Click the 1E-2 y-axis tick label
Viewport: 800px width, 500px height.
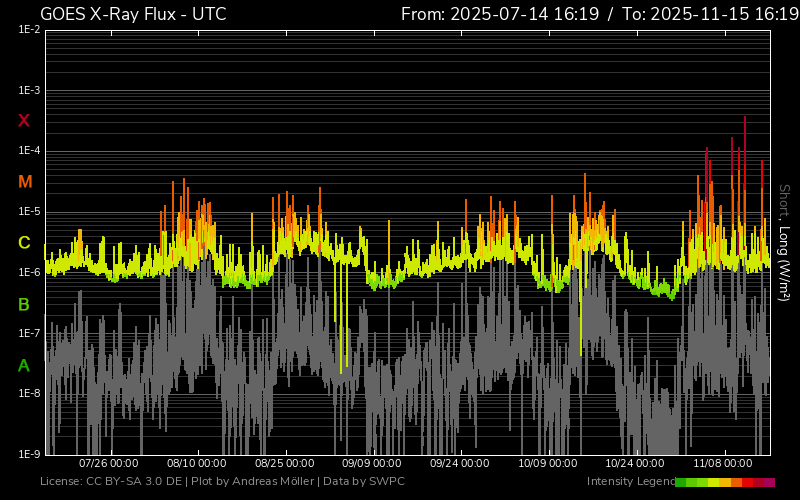[29, 30]
